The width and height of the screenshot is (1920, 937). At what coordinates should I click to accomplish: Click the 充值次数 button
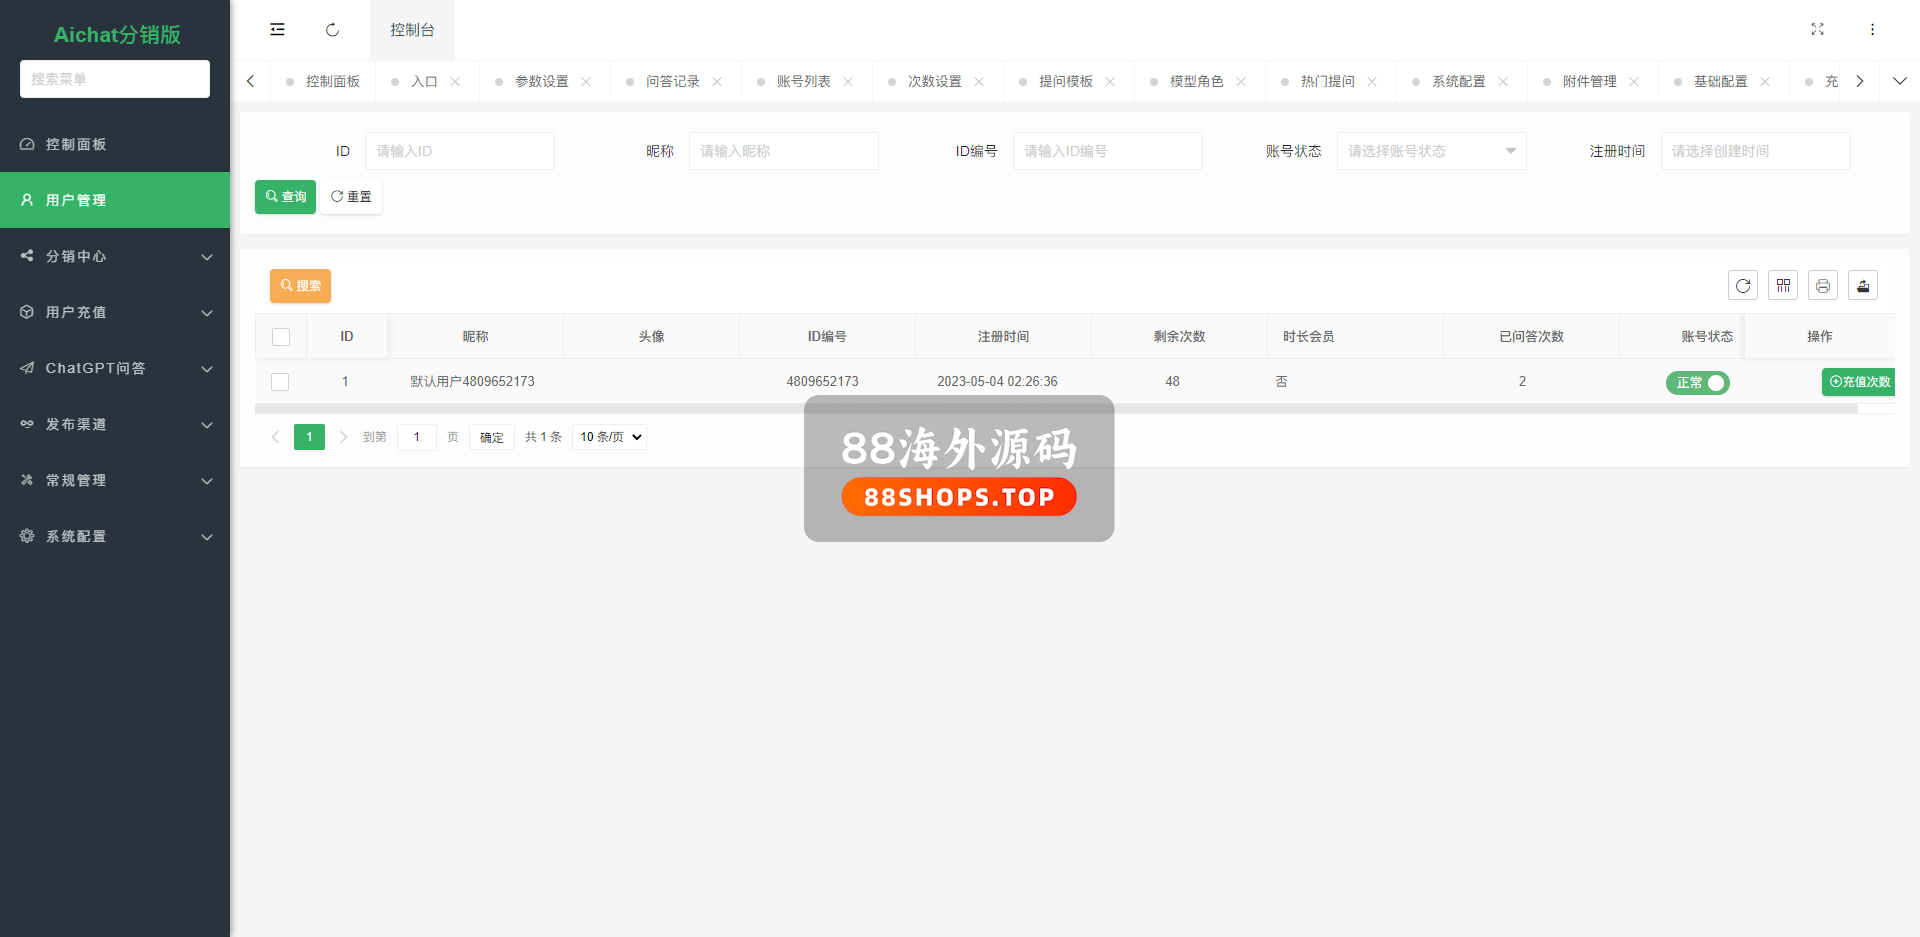1859,382
